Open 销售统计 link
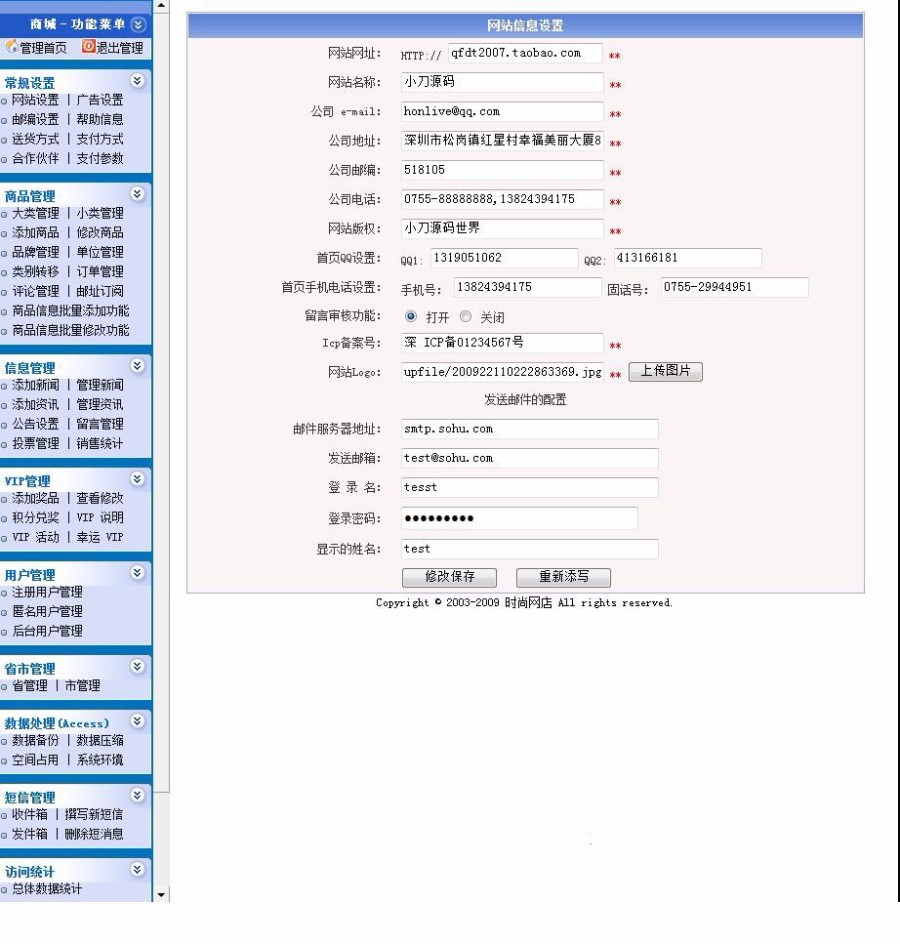 pos(100,444)
